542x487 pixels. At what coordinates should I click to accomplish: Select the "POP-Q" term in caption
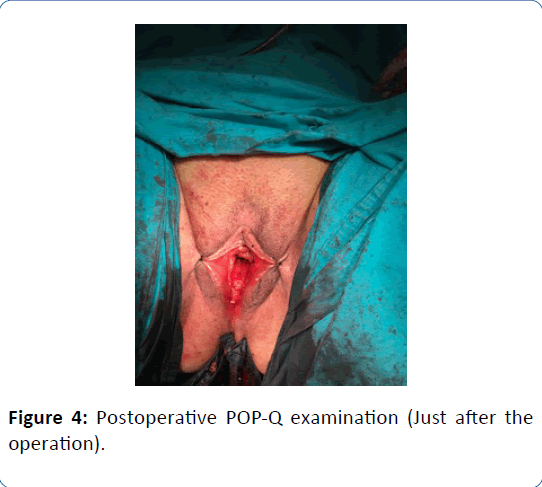254,418
